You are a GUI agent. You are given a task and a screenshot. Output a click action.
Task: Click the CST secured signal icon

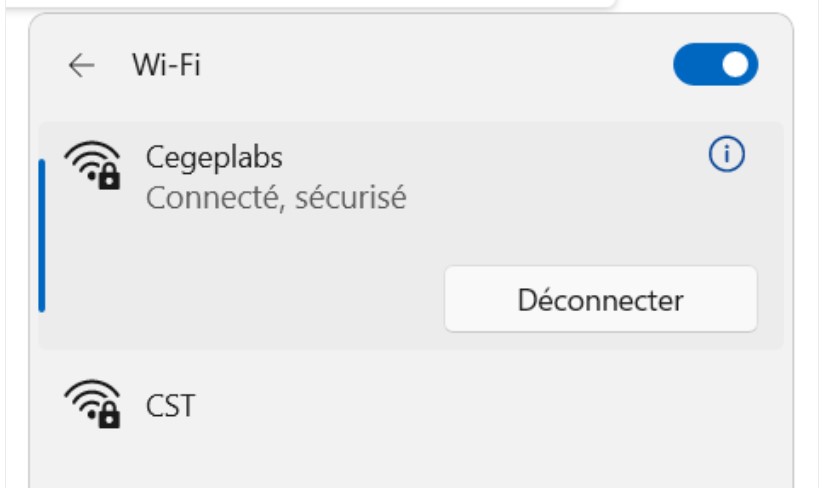click(91, 404)
